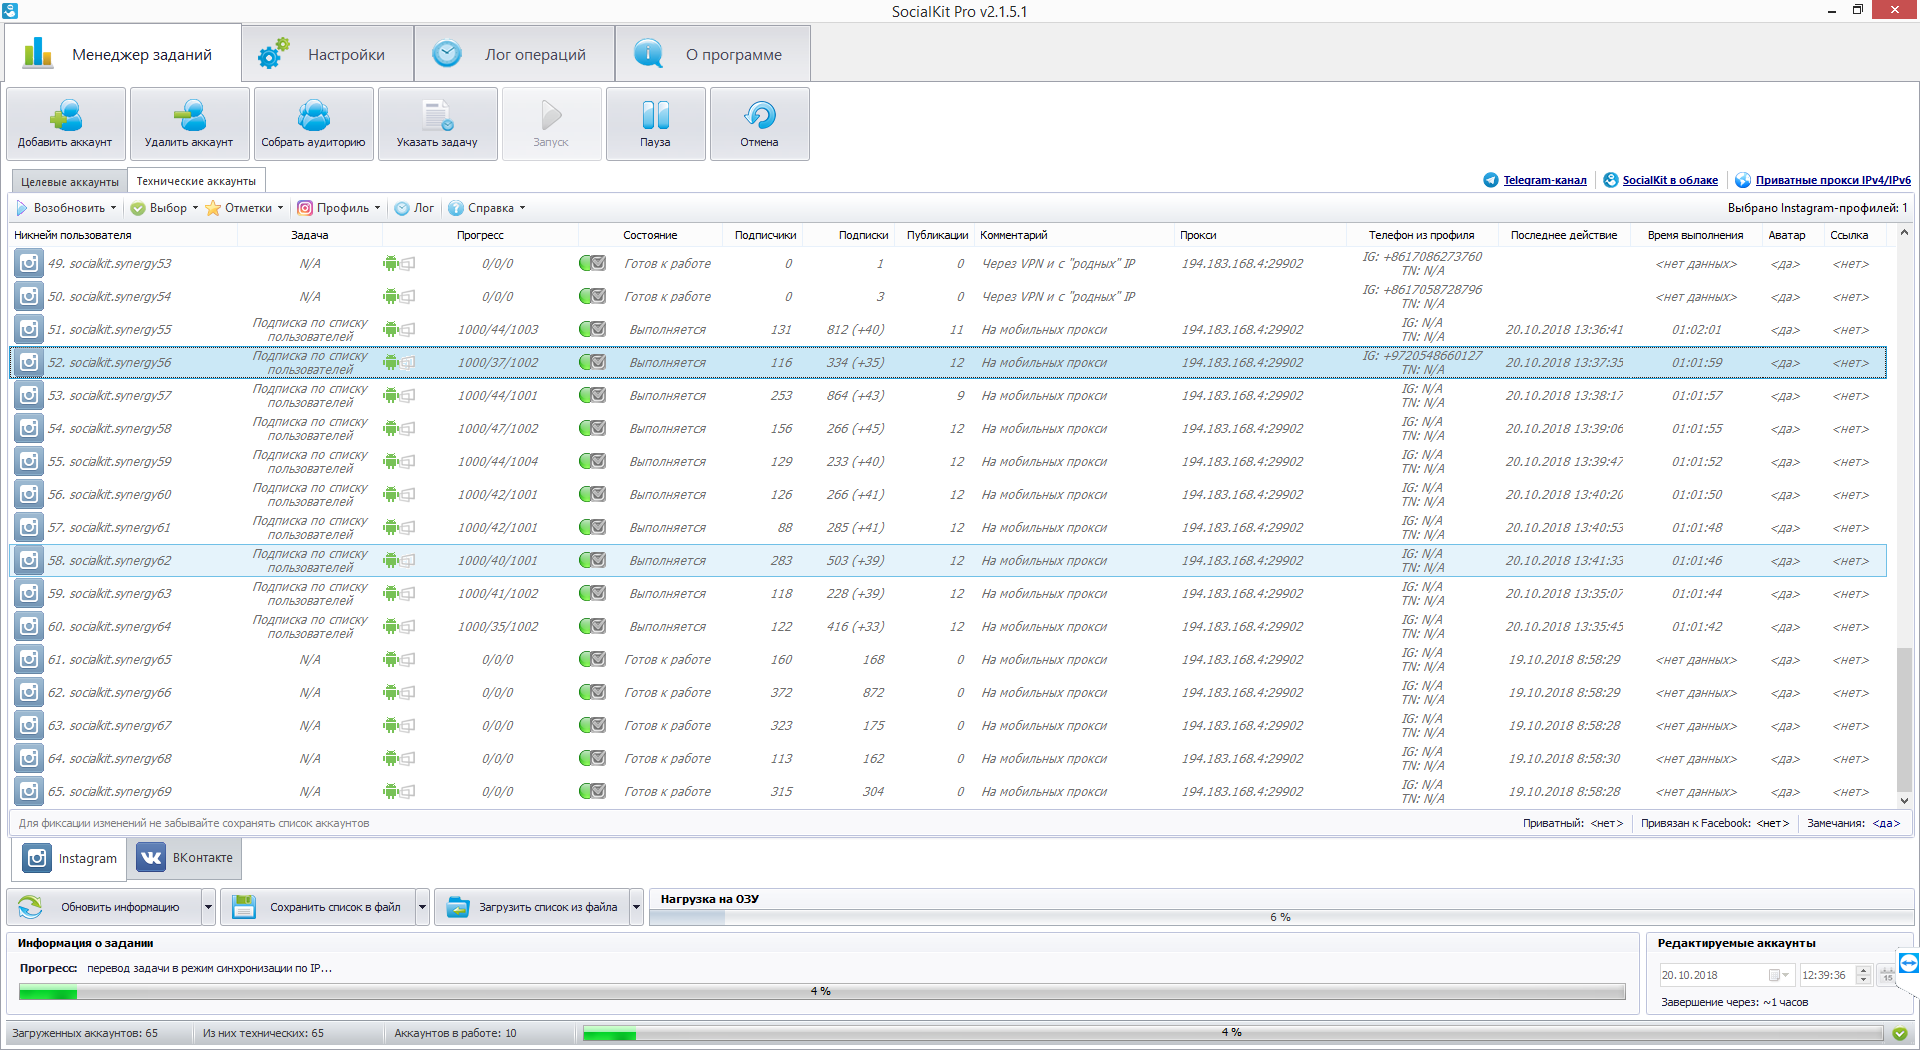1920x1050 pixels.
Task: Click the TeamViewer side panel icon
Action: (1909, 964)
